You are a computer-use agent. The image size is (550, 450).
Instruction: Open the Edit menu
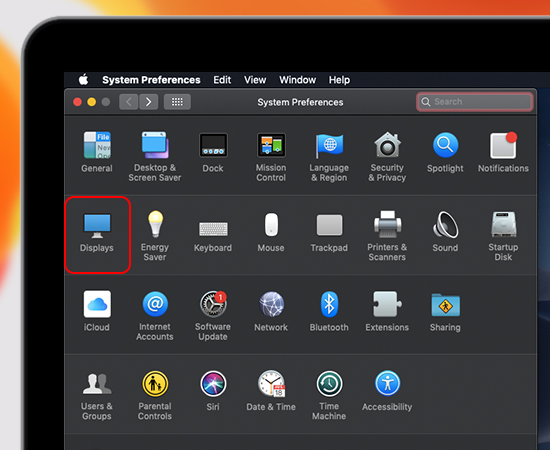tap(222, 80)
